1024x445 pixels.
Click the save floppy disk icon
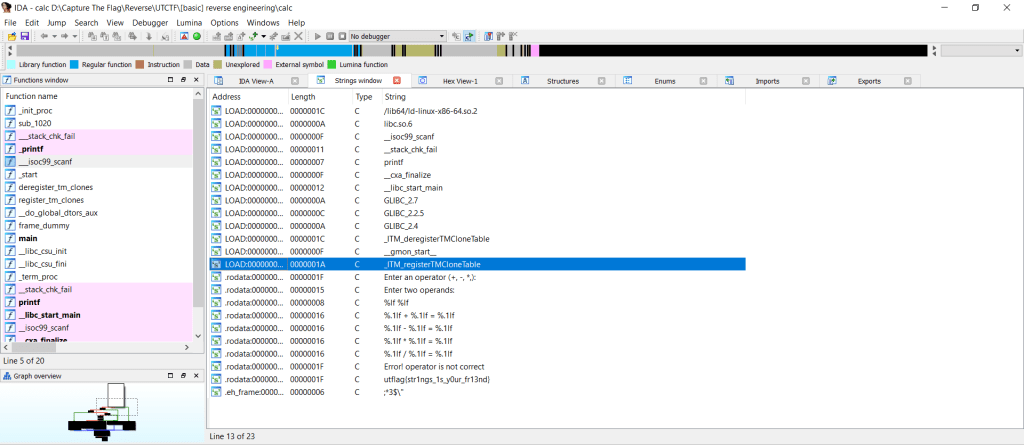click(x=24, y=36)
